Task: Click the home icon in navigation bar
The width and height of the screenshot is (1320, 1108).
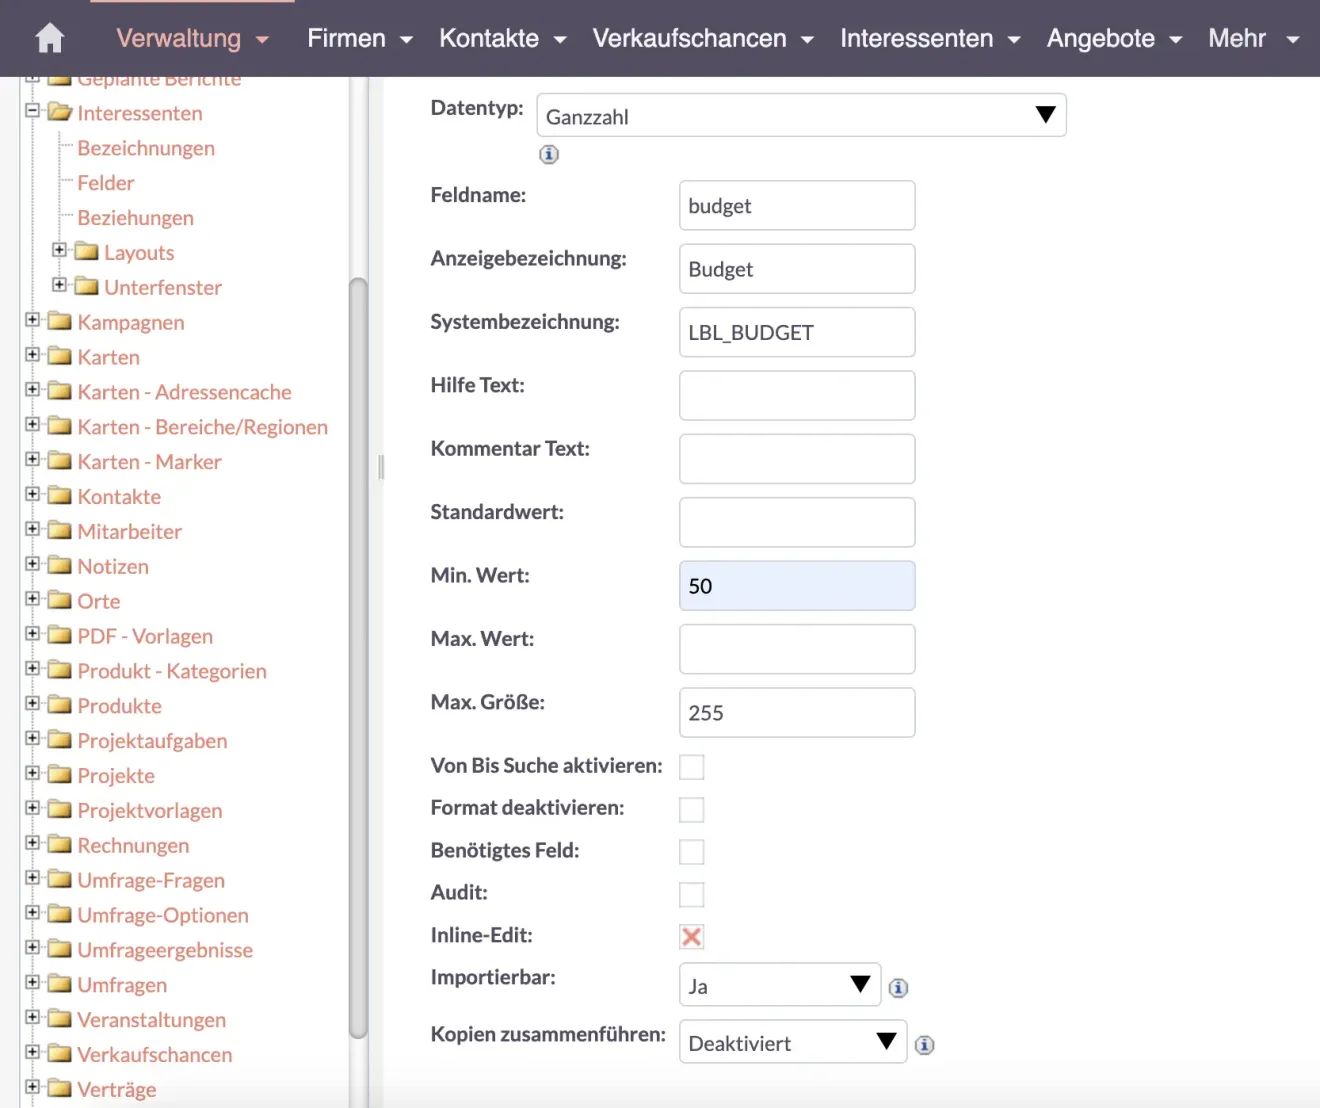Action: (x=49, y=39)
